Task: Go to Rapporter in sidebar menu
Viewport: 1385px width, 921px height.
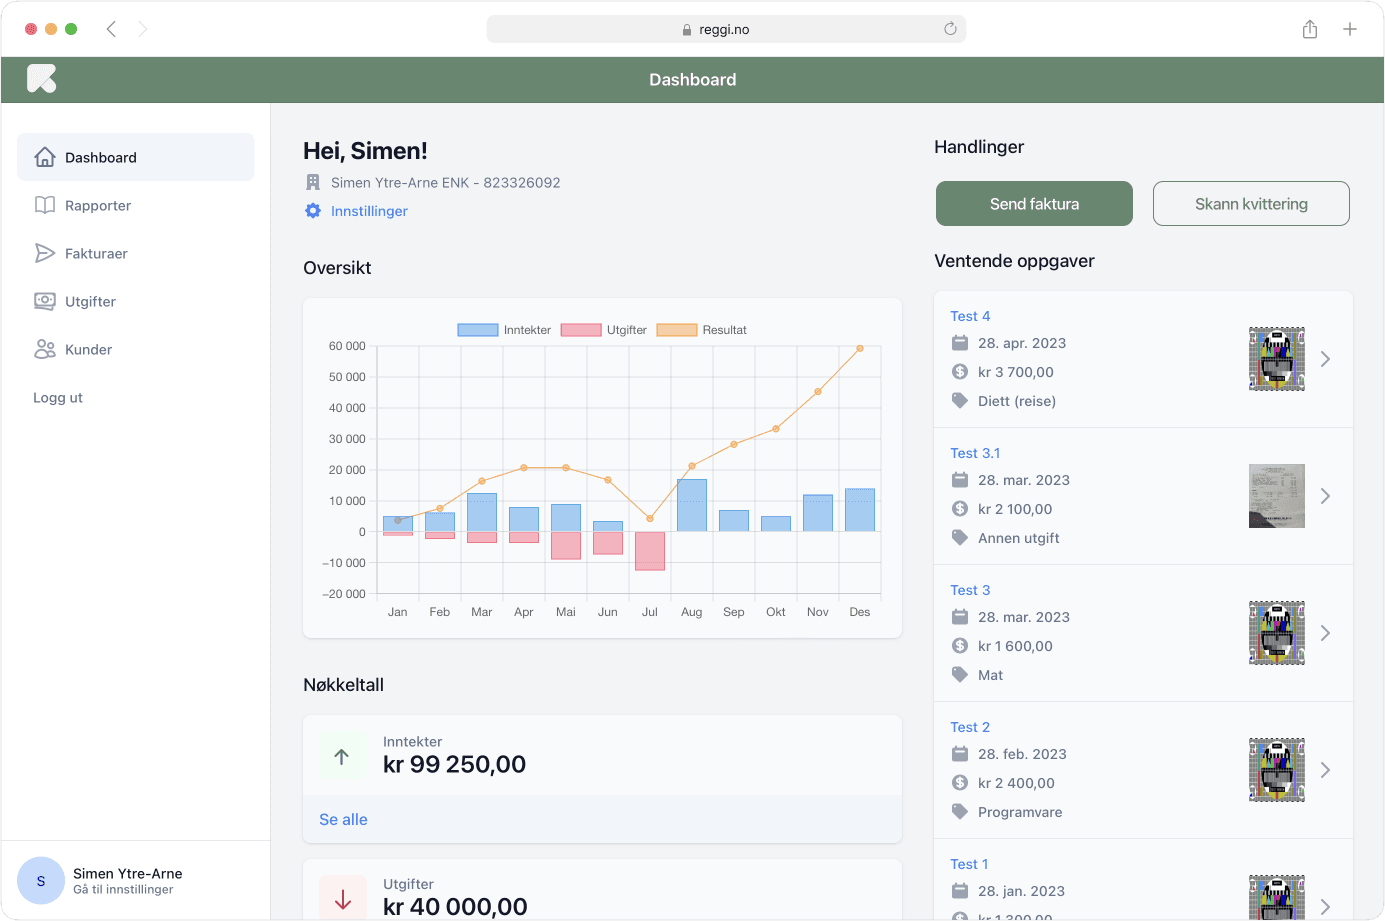Action: click(98, 205)
